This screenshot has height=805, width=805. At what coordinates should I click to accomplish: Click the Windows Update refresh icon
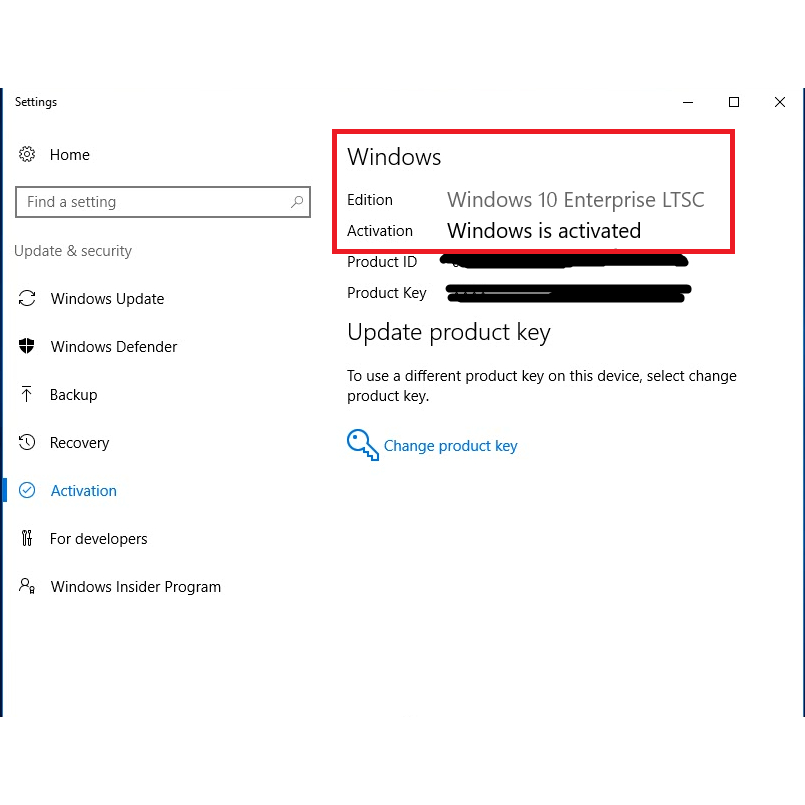click(27, 298)
